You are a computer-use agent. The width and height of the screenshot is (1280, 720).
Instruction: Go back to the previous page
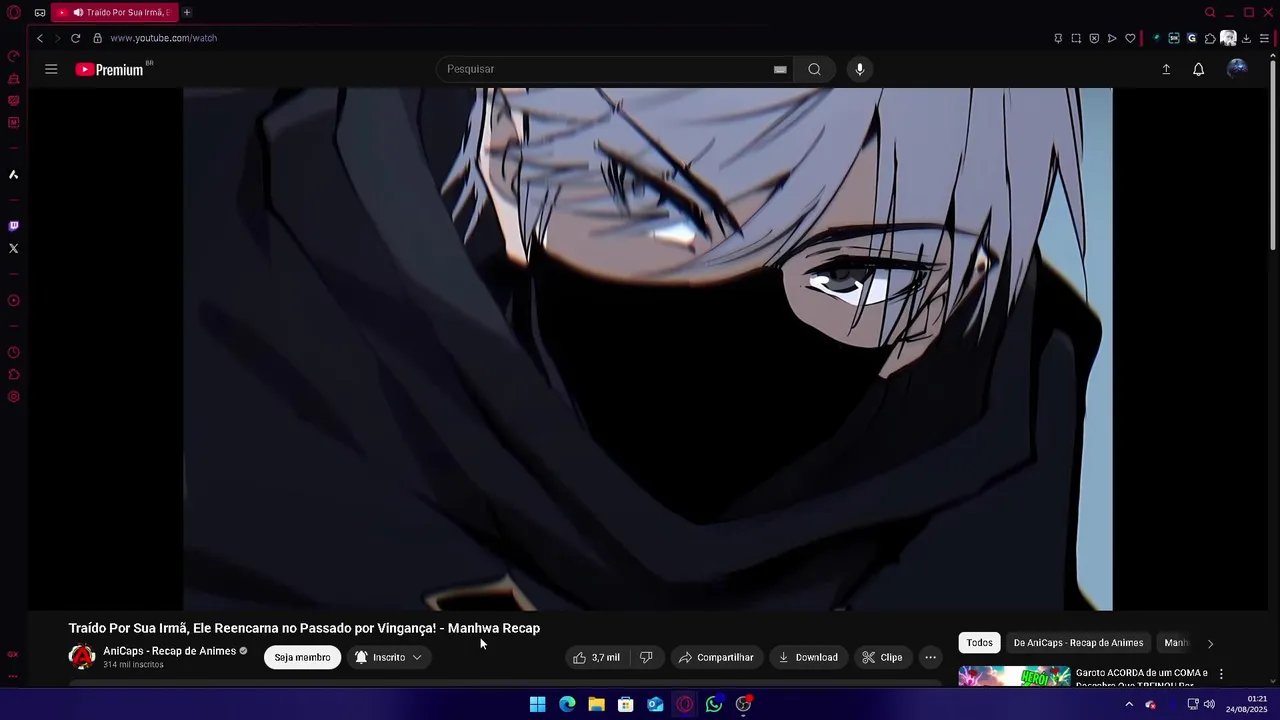tap(40, 38)
